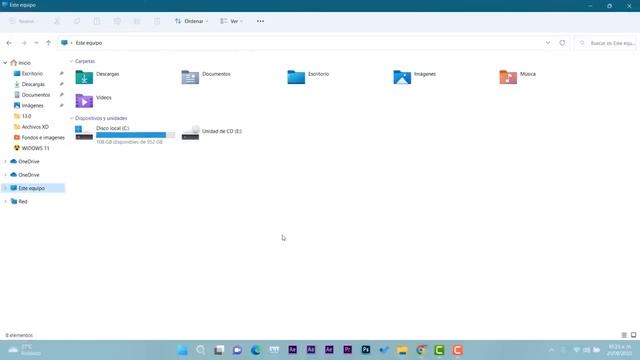Open the Escritorio folder

[308, 76]
